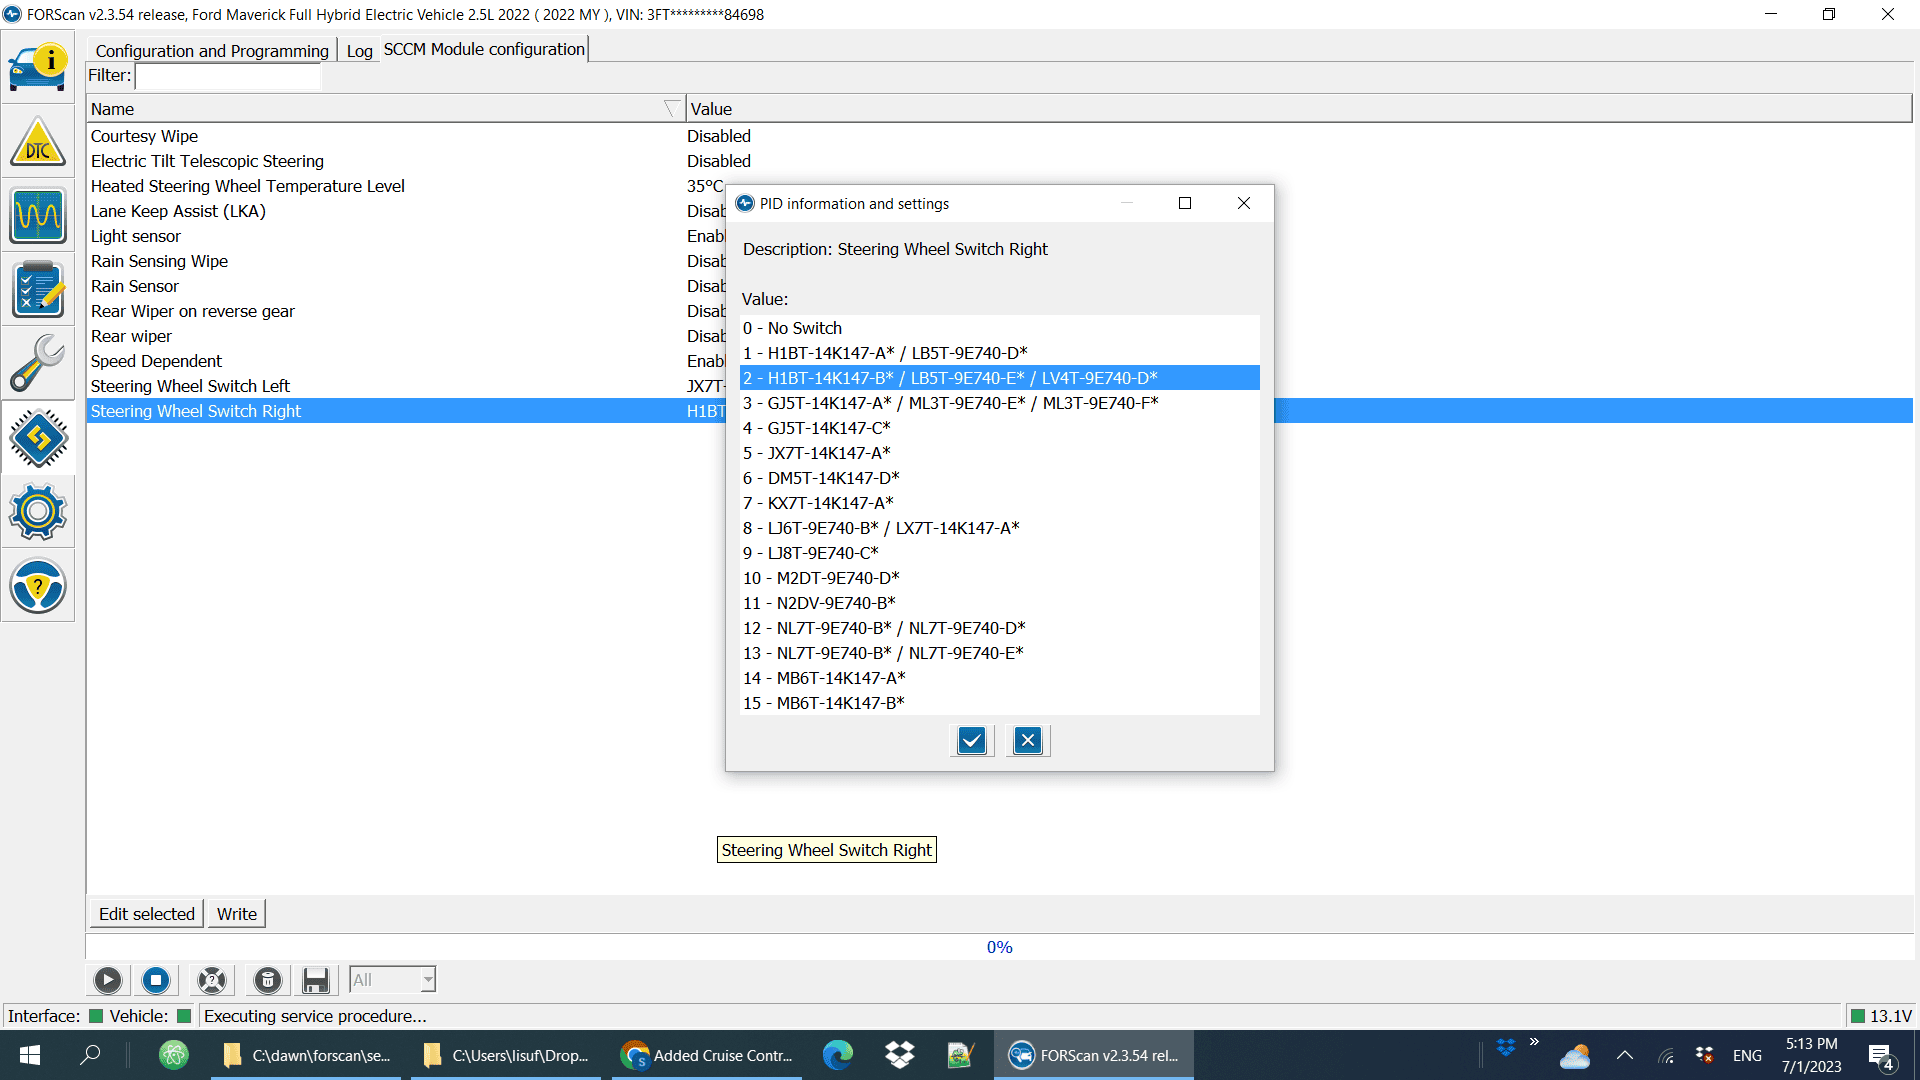
Task: Click the Play start button
Action: 108,980
